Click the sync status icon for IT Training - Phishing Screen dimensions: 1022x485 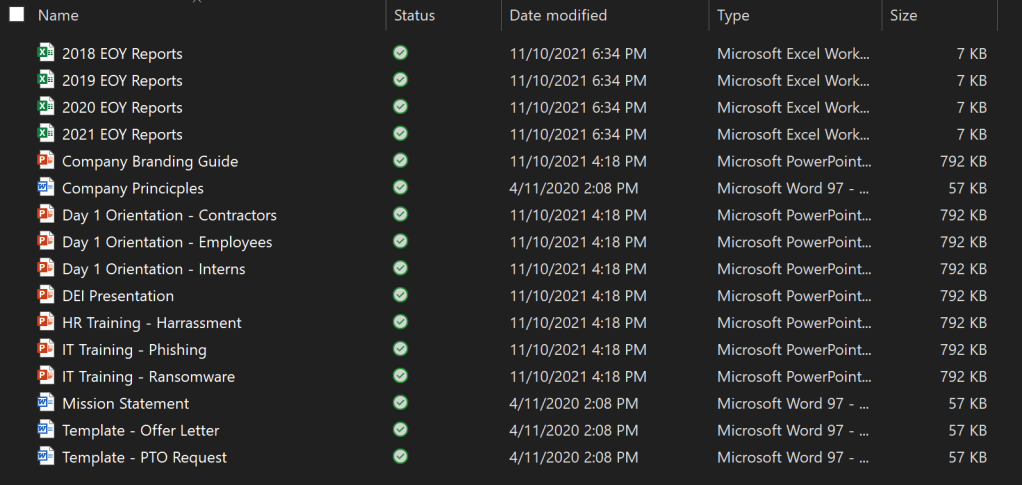tap(400, 349)
